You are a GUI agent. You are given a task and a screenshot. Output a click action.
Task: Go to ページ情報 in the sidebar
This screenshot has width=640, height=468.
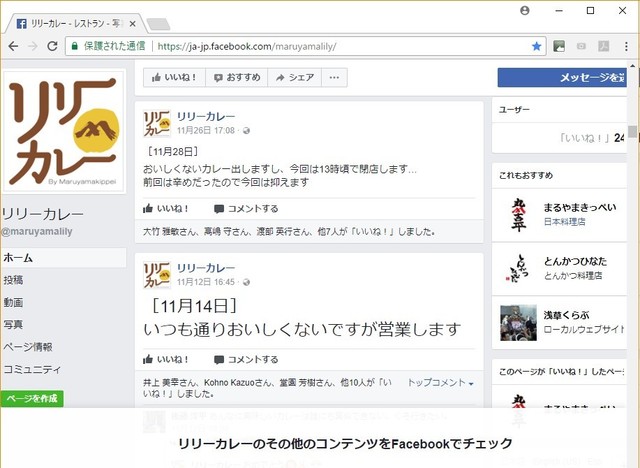click(x=27, y=347)
